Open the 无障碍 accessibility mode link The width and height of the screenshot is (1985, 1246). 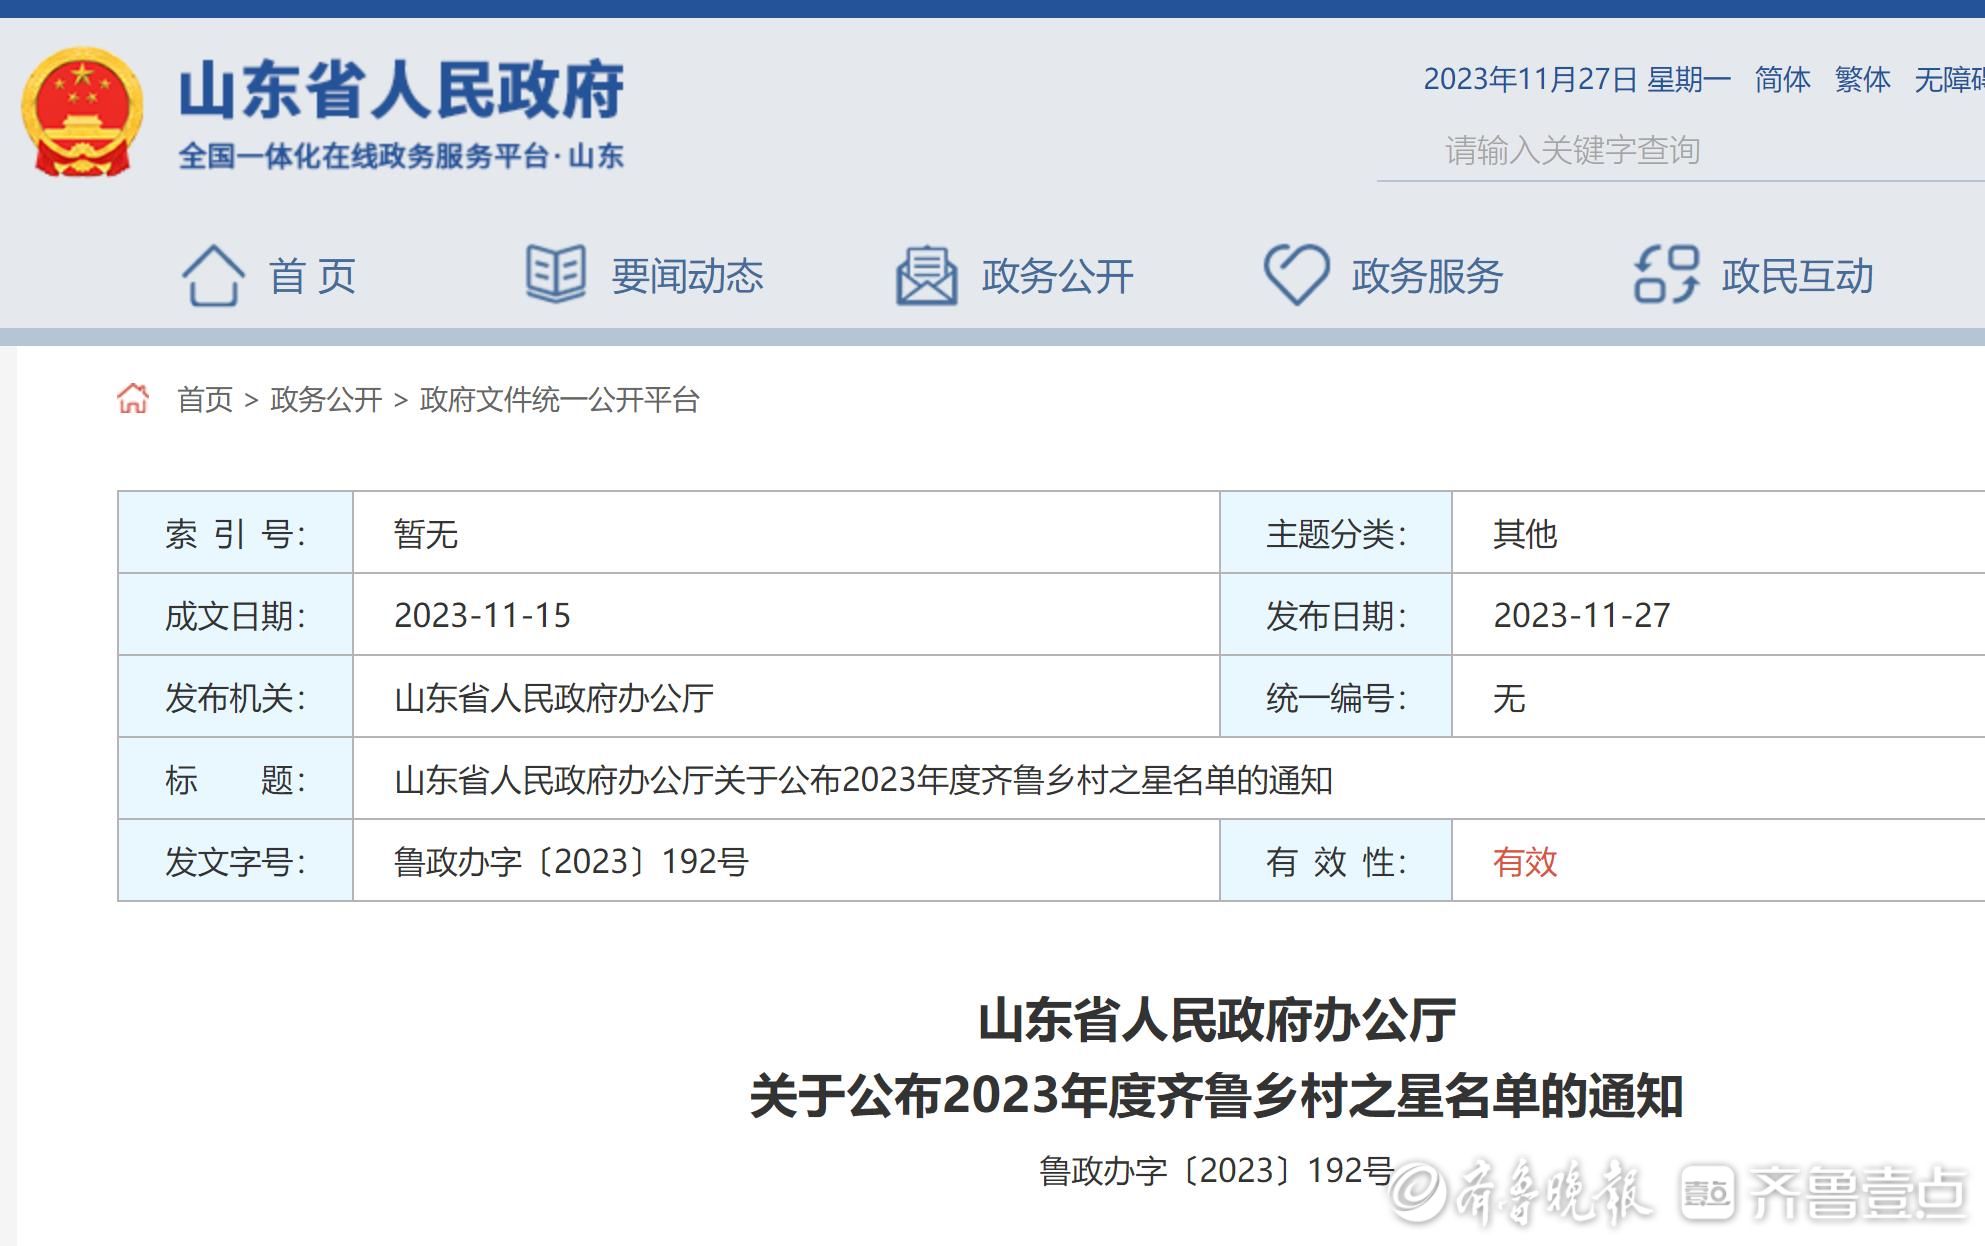click(x=1950, y=79)
